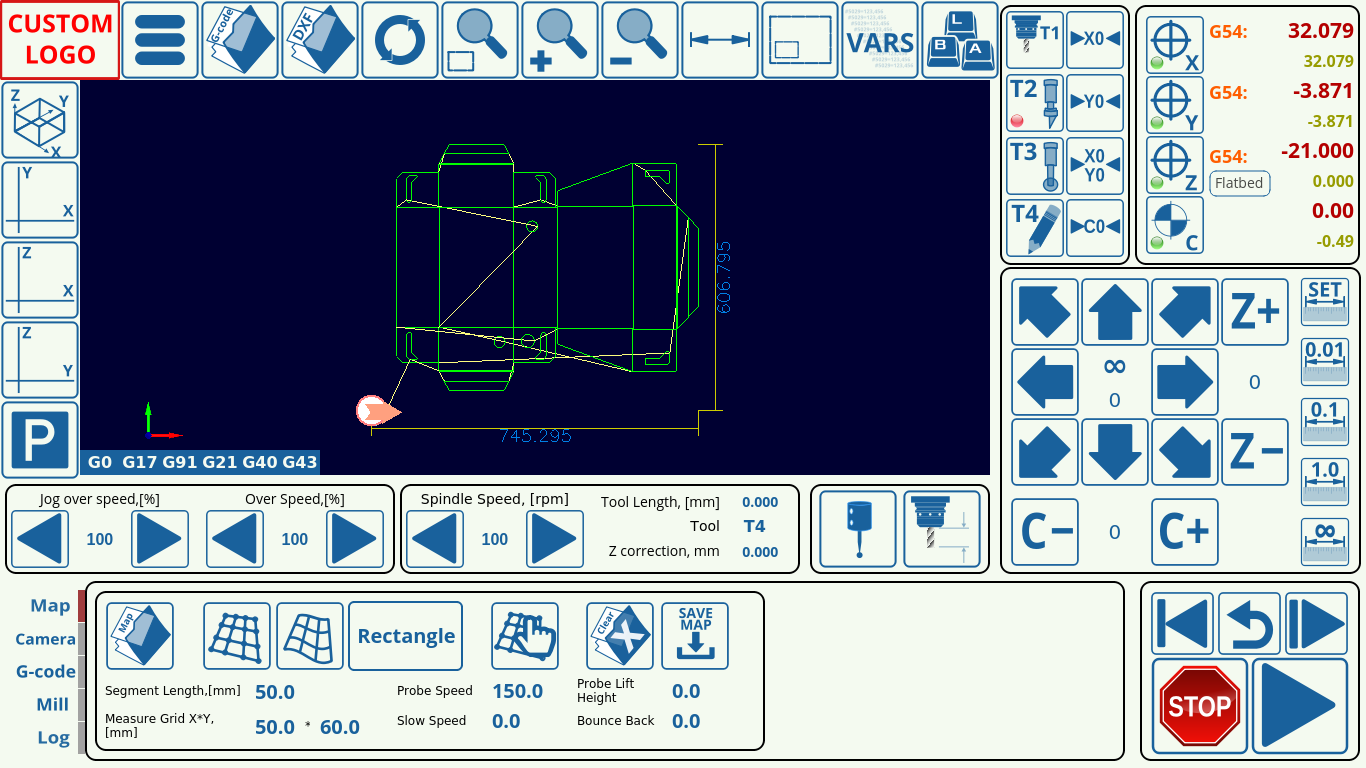Click the Rectangle button
The width and height of the screenshot is (1366, 768).
[406, 636]
